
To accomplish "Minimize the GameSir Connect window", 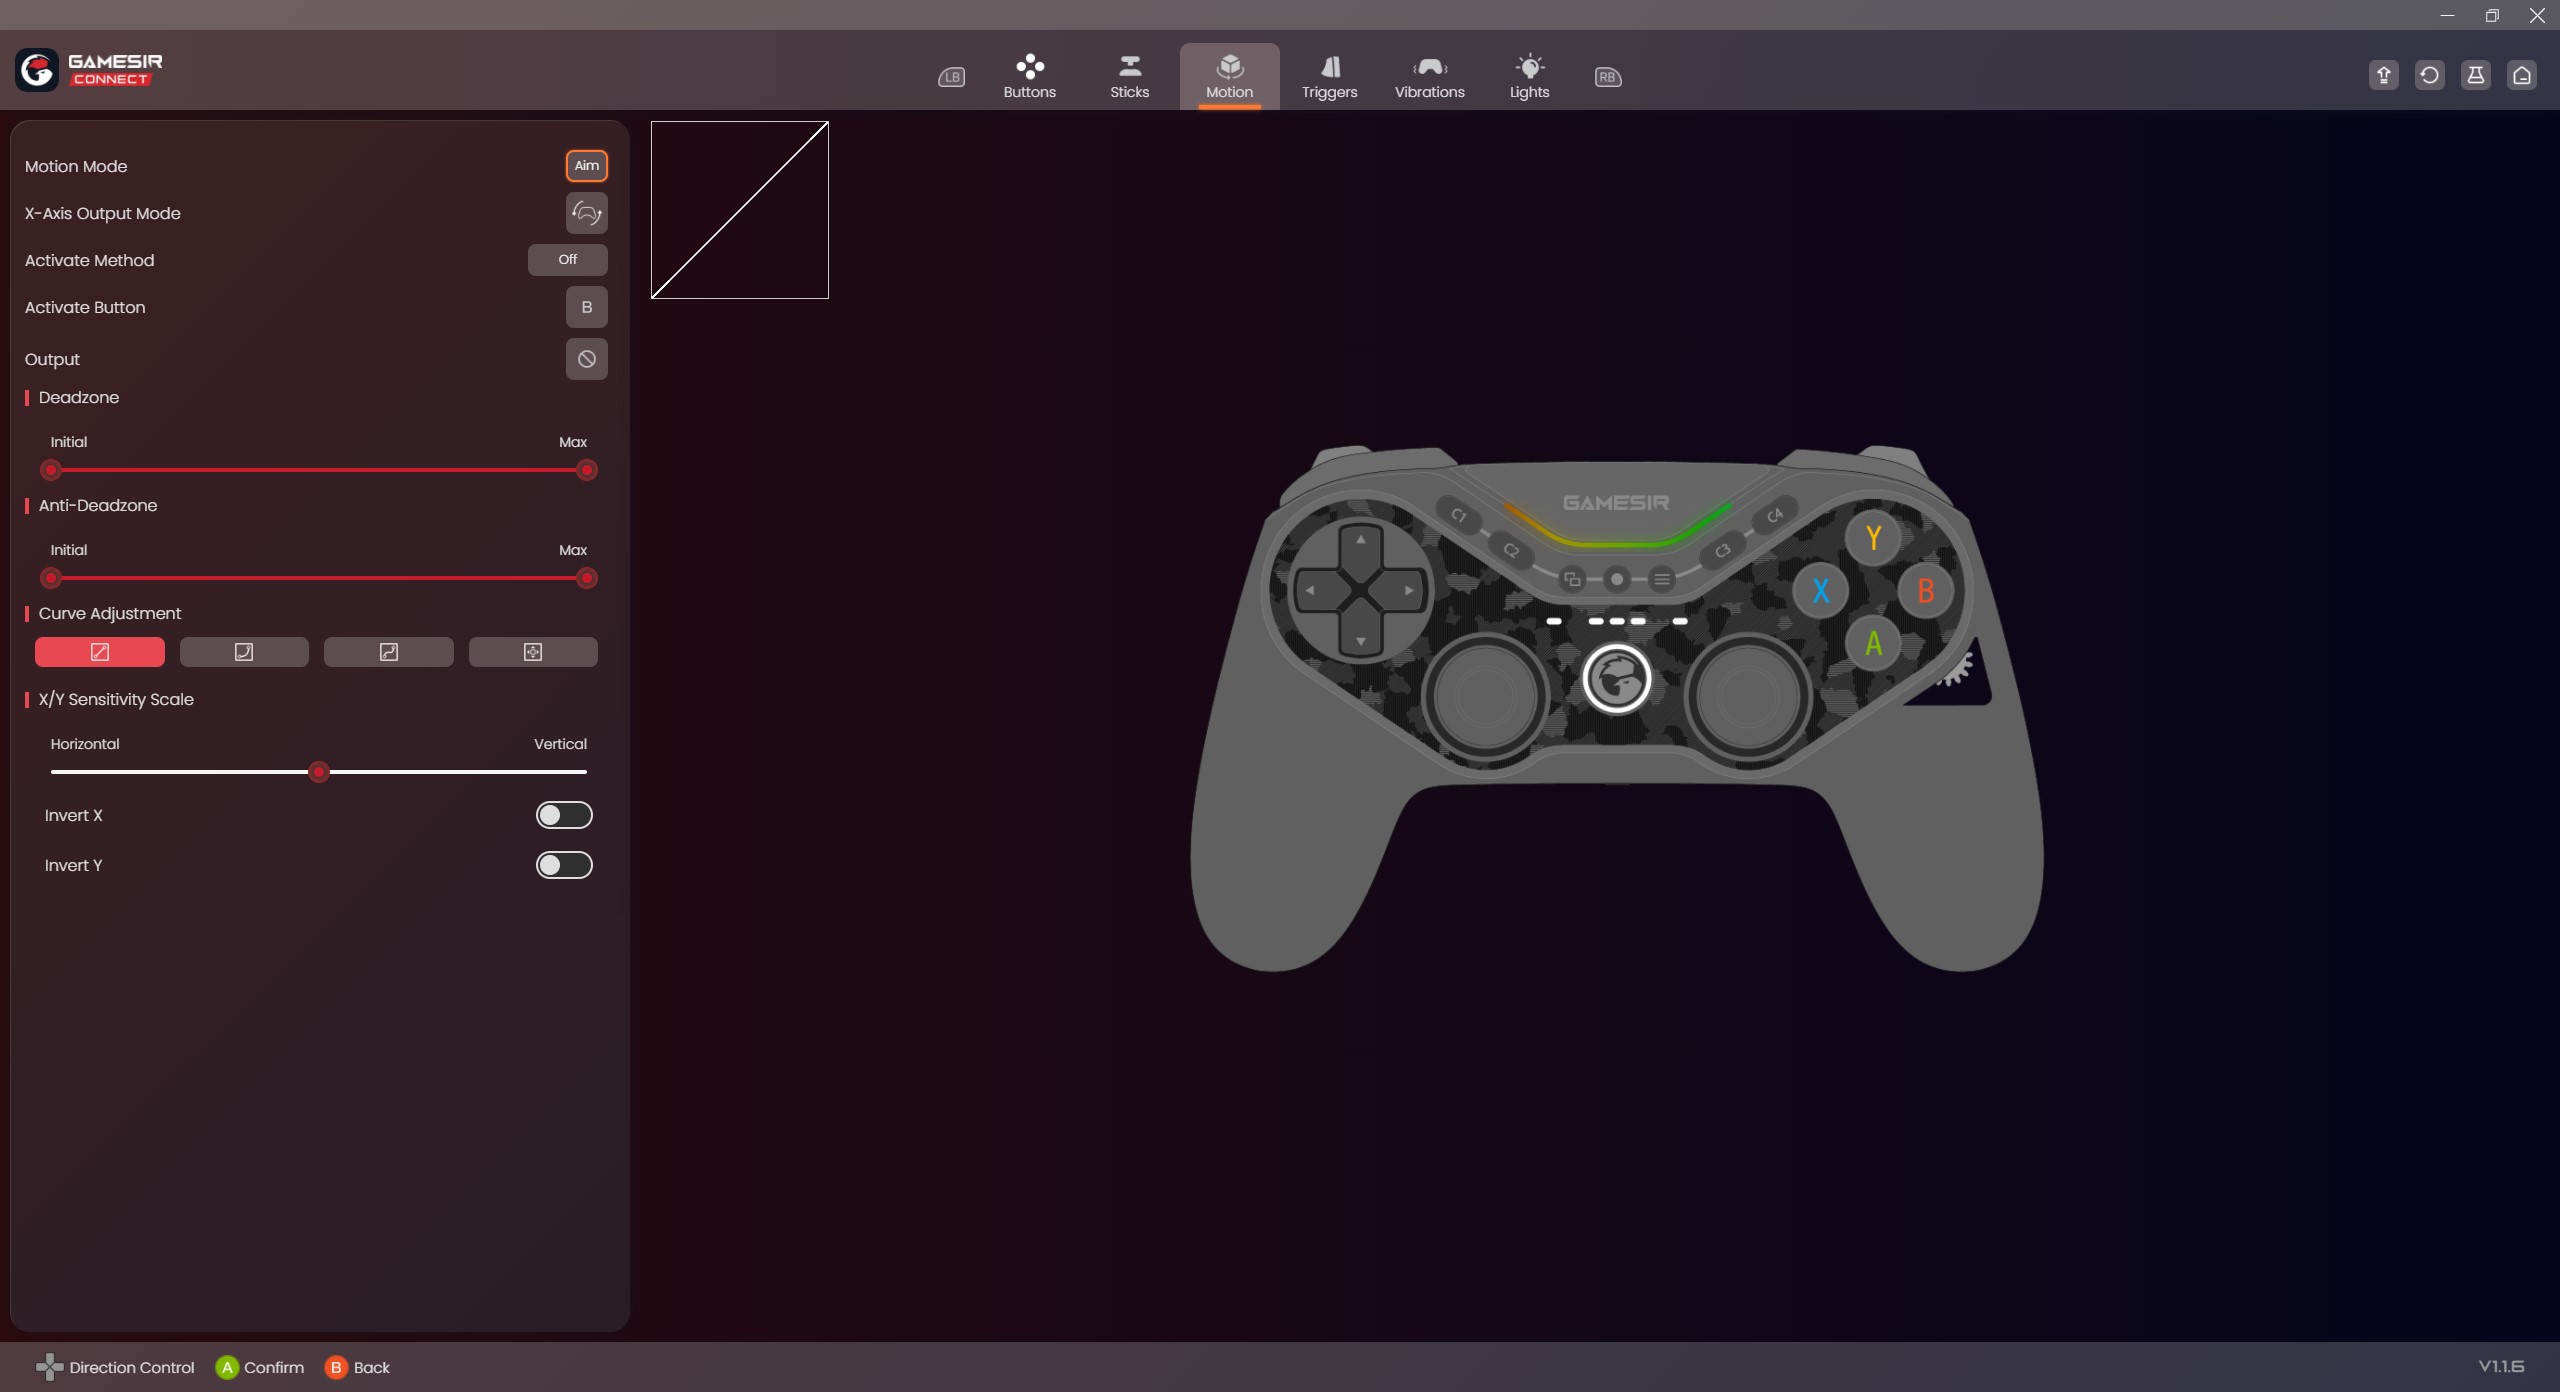I will [2447, 15].
